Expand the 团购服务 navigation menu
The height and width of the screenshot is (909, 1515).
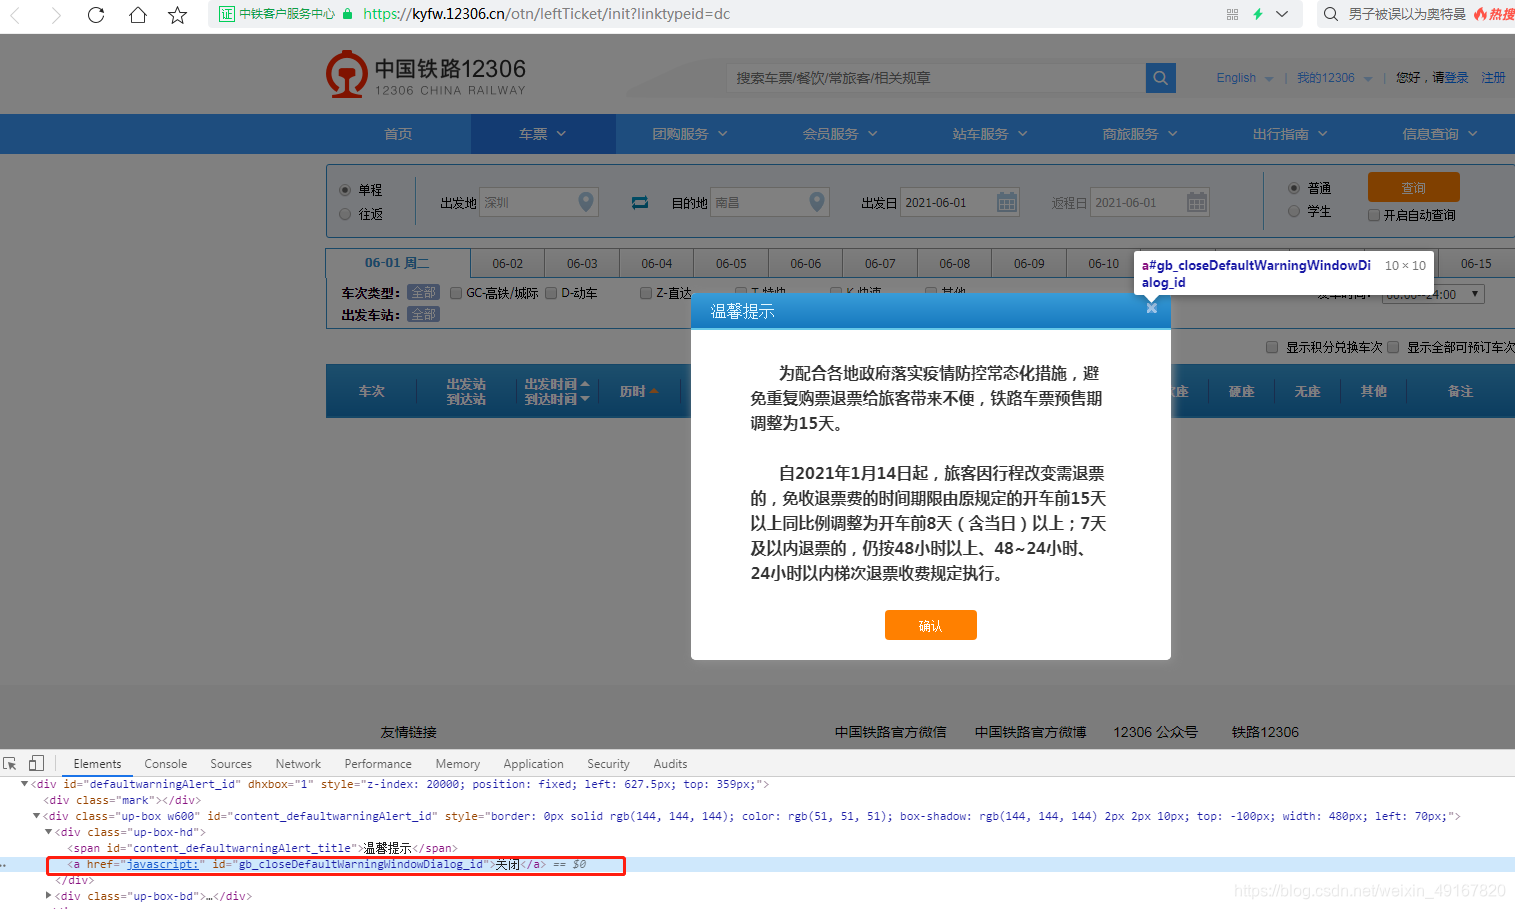tap(690, 134)
